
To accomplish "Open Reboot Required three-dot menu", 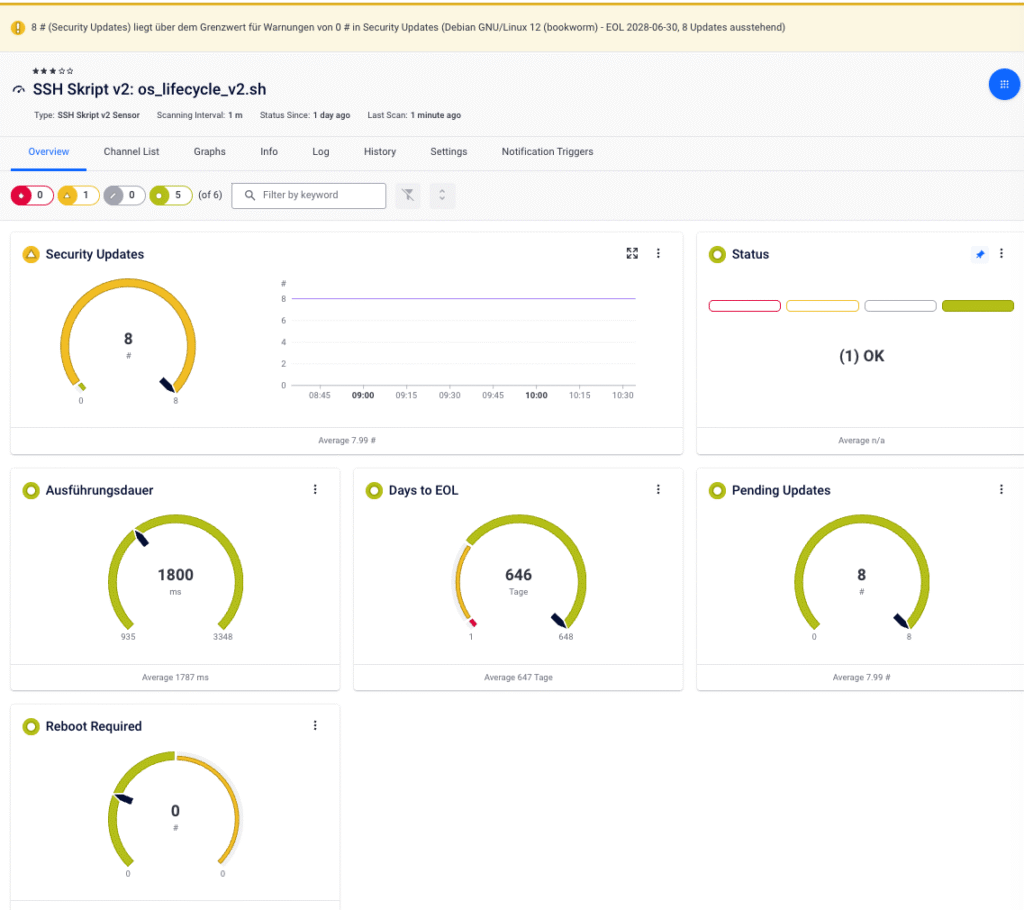I will tap(315, 725).
